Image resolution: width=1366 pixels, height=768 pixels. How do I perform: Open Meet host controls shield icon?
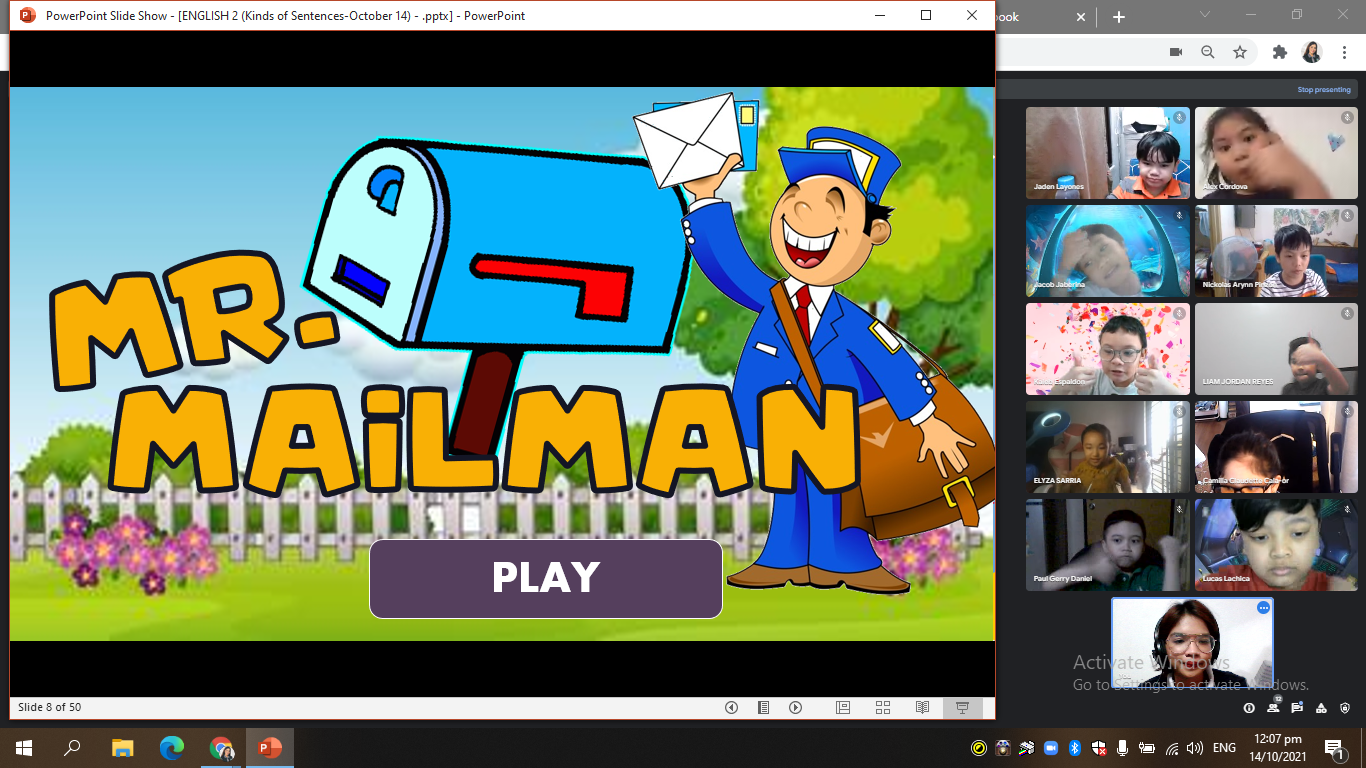[x=1345, y=708]
